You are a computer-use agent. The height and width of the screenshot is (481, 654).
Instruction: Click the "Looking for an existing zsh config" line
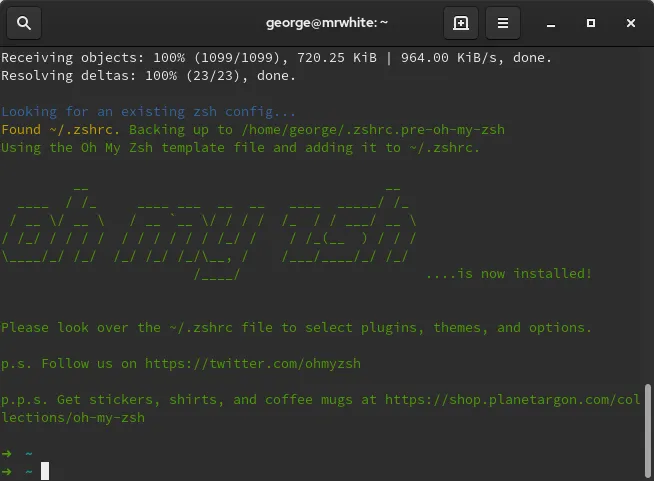click(x=149, y=111)
